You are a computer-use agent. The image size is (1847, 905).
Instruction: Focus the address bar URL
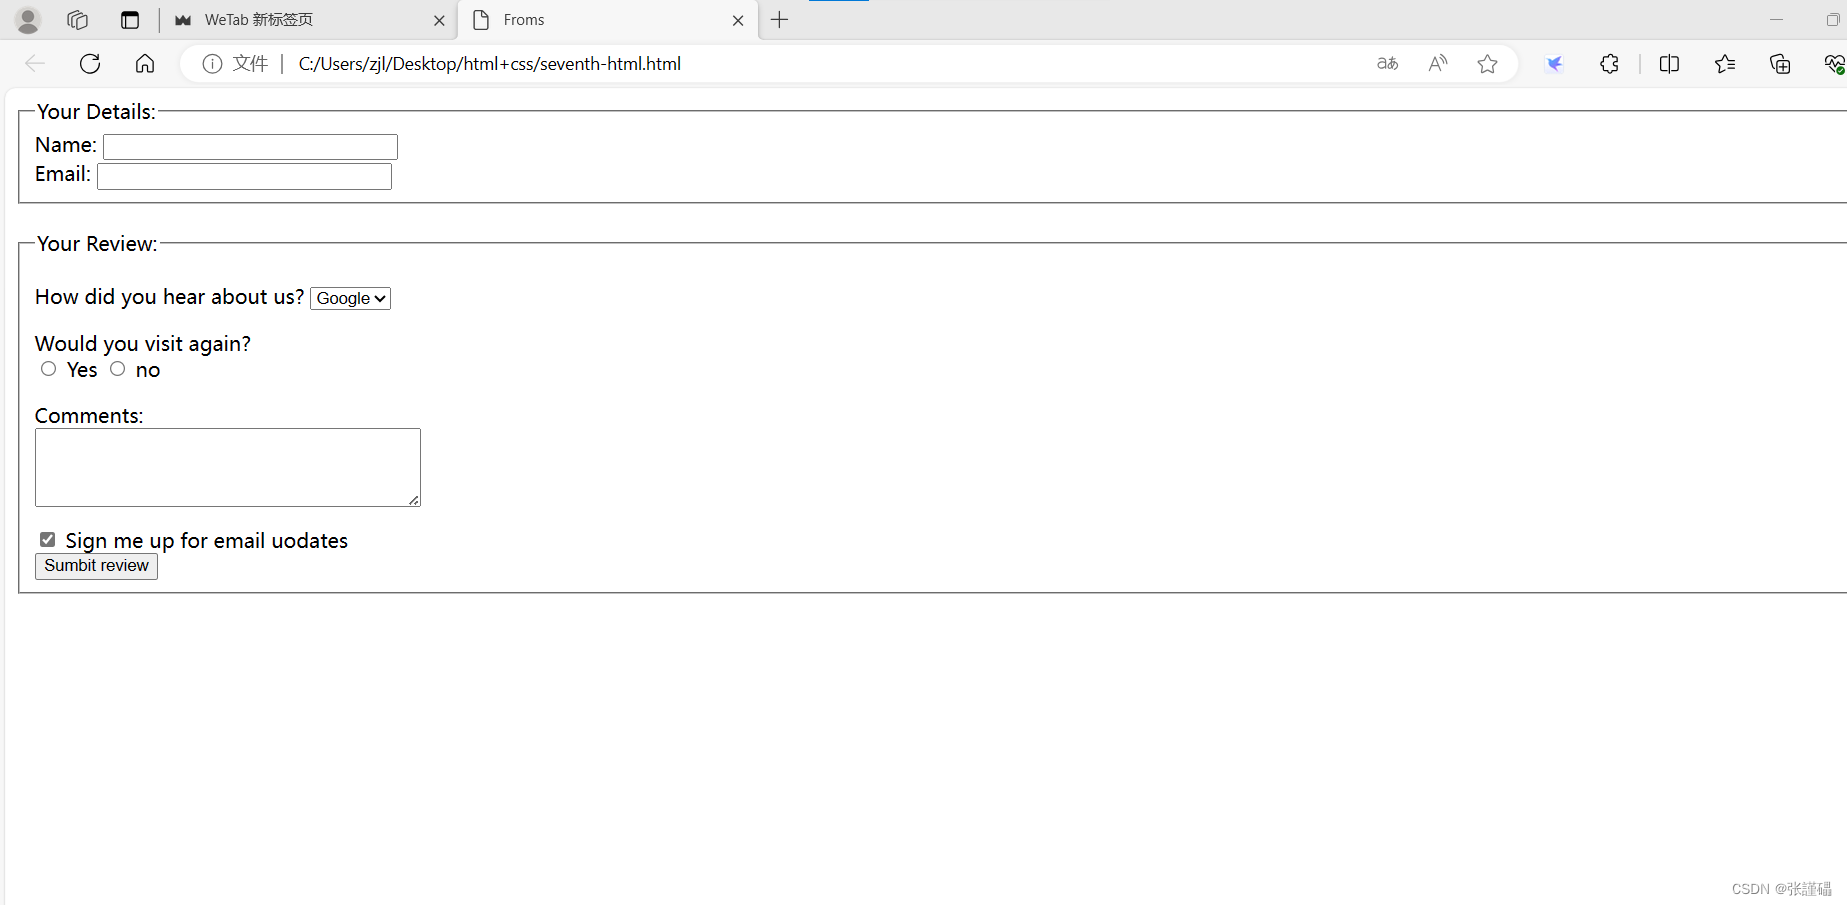pos(490,64)
